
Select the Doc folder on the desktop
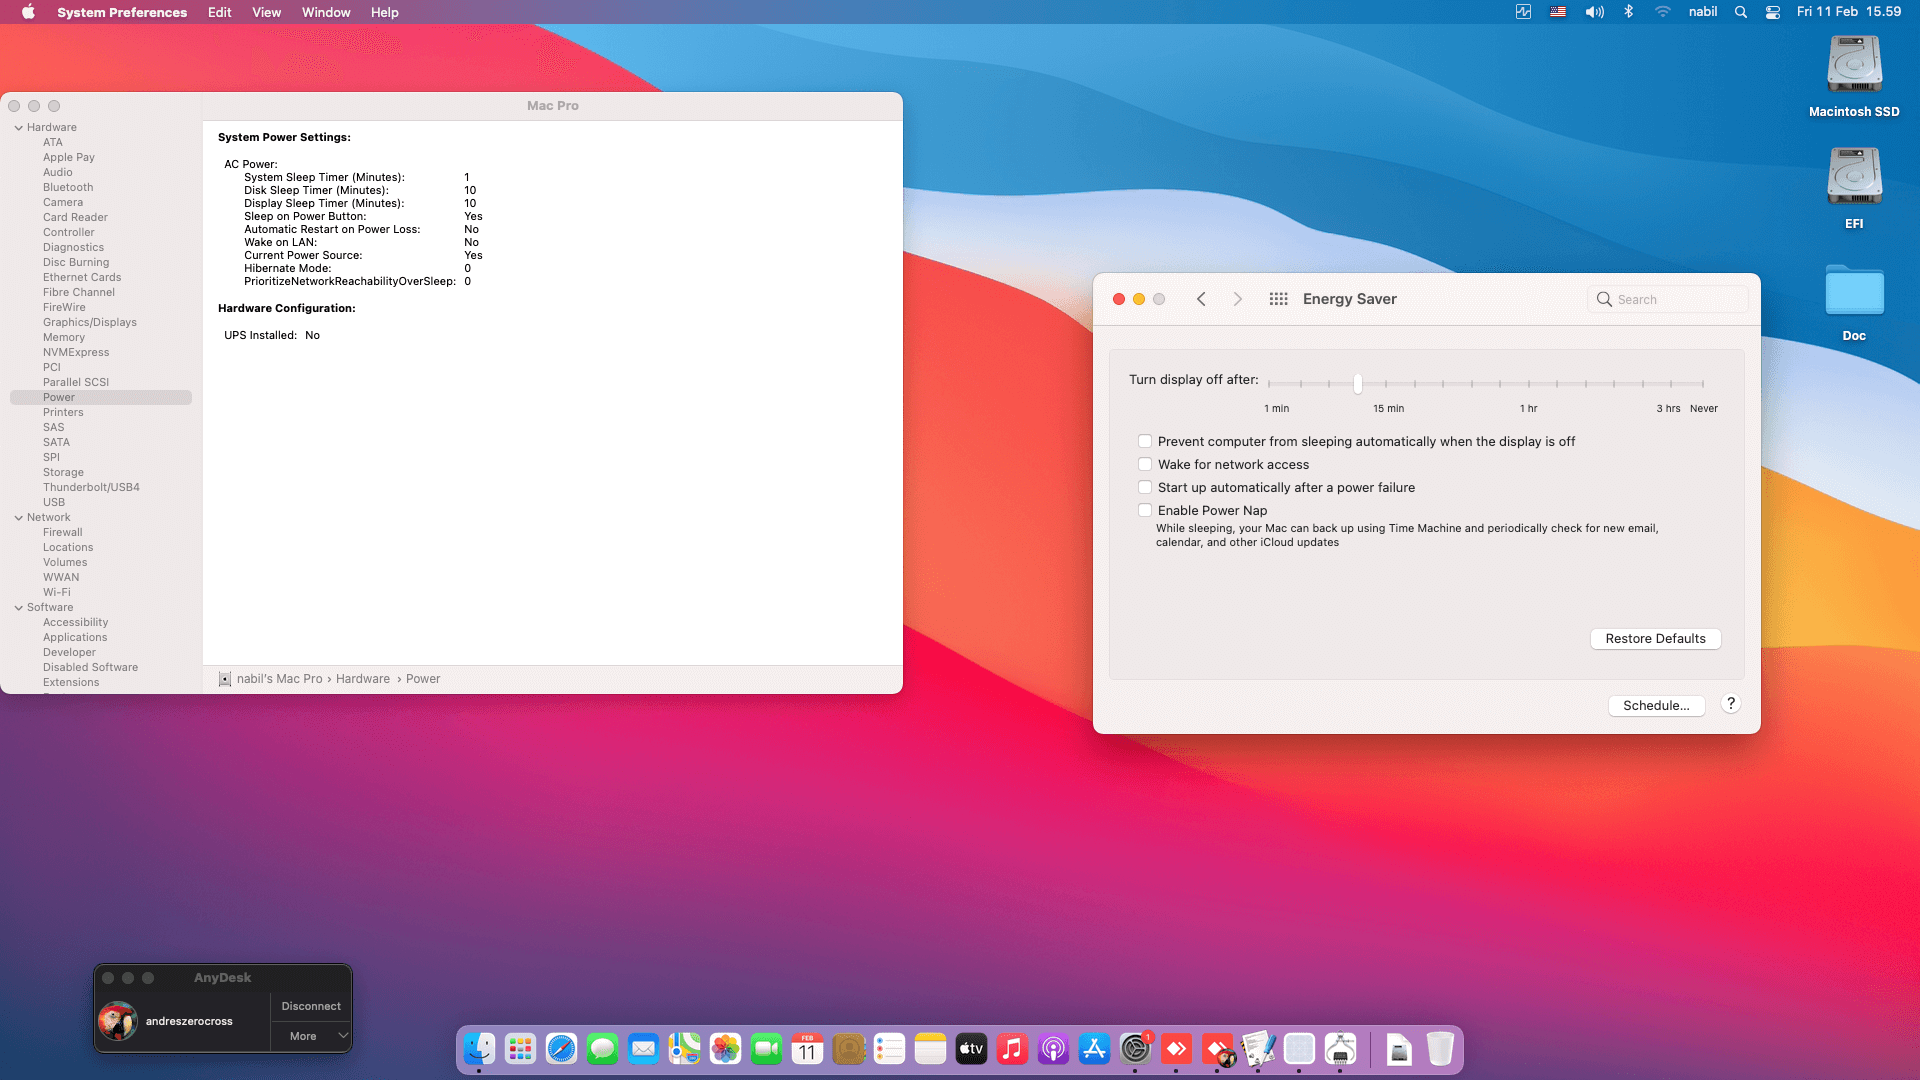[x=1854, y=302]
